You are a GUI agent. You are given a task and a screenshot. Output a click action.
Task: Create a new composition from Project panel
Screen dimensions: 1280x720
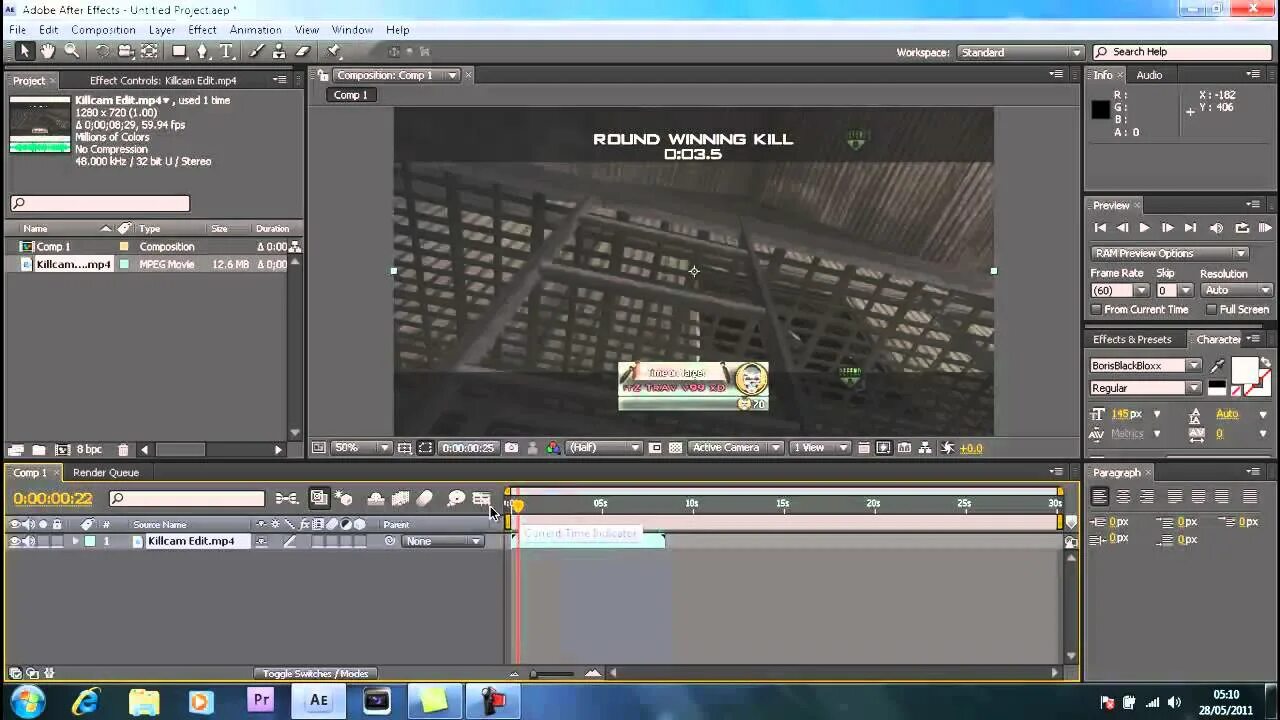tap(62, 450)
